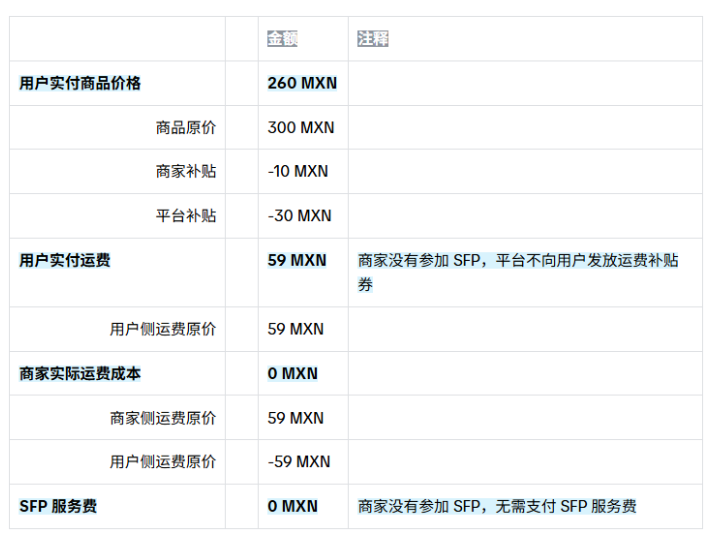Click the 300 MXN amount cell

tap(301, 128)
